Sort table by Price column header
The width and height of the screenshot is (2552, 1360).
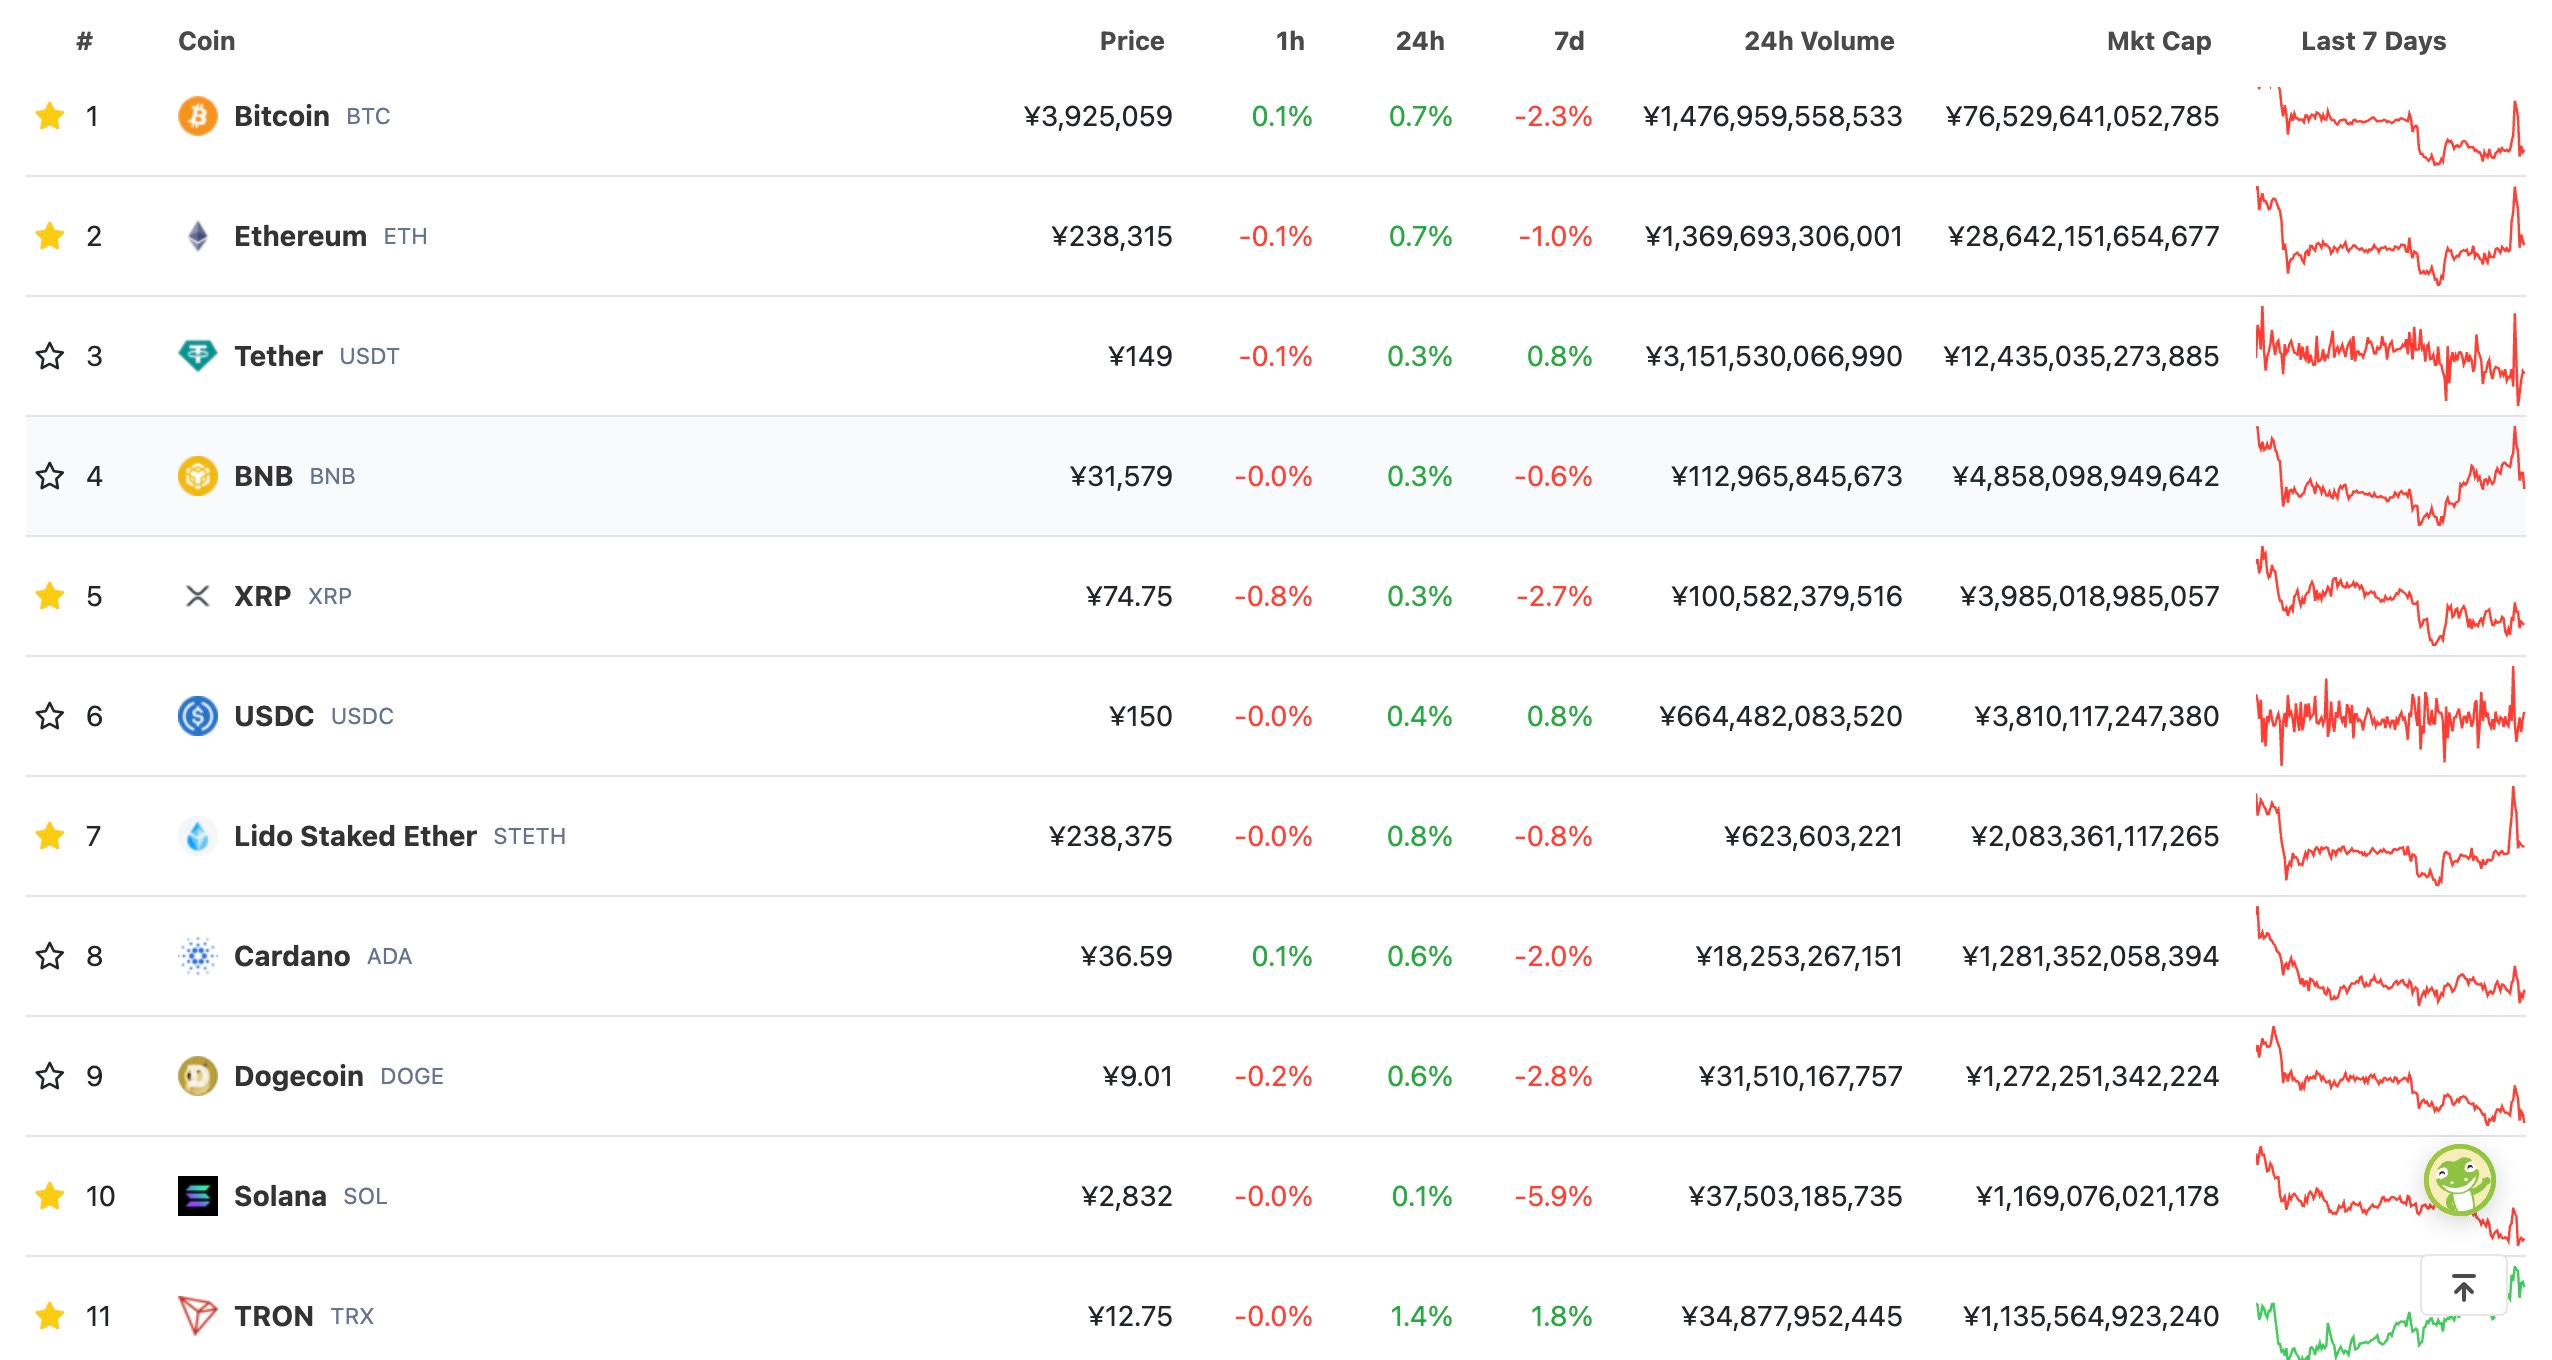[1132, 41]
